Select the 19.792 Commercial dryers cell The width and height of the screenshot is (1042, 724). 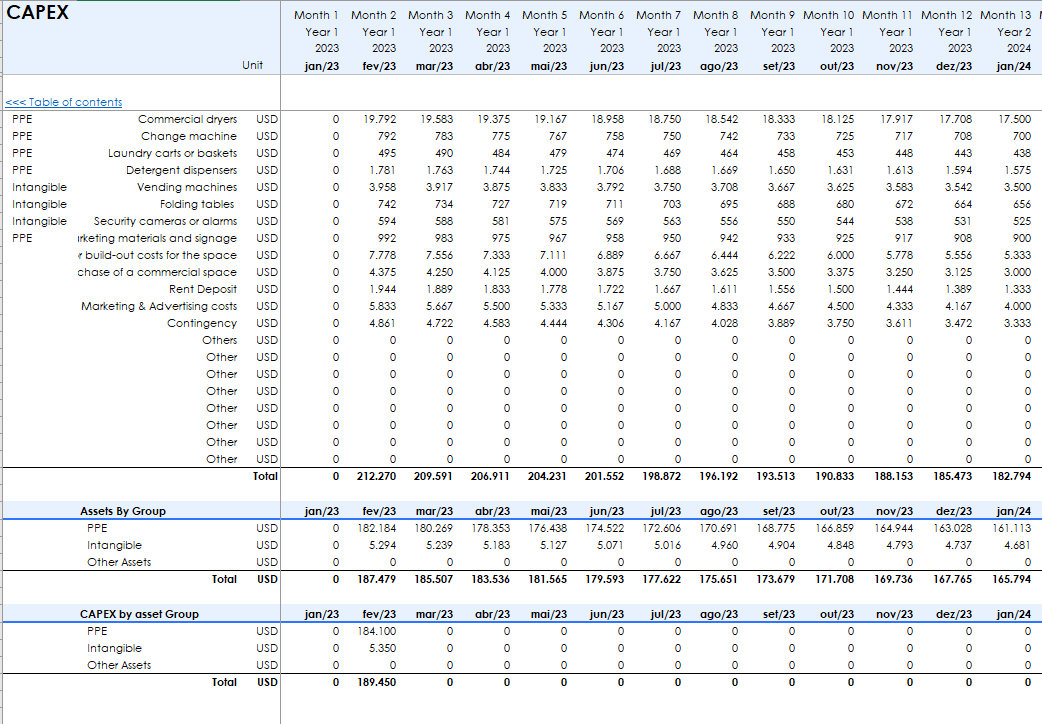[x=380, y=119]
